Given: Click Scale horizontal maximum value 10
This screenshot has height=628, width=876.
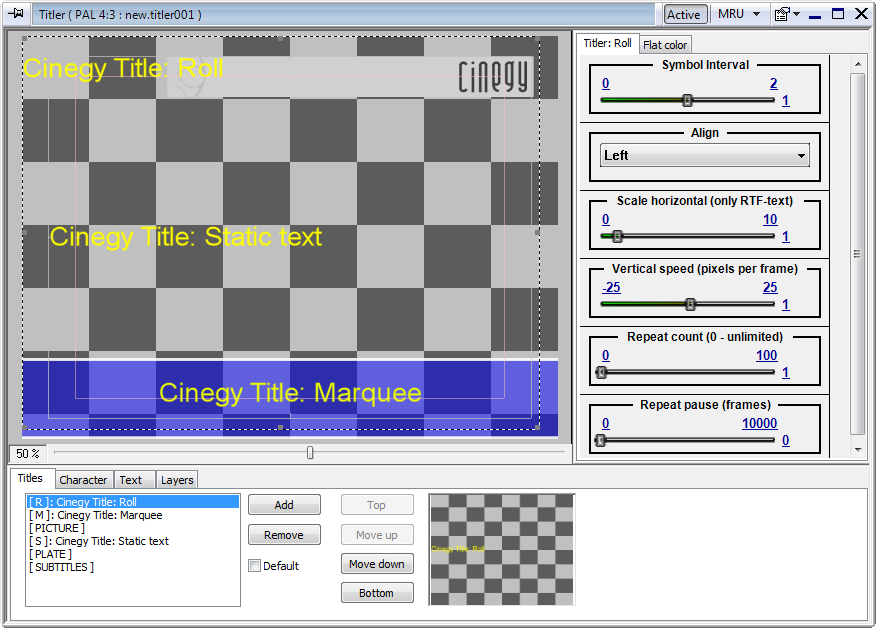Looking at the screenshot, I should click(770, 220).
